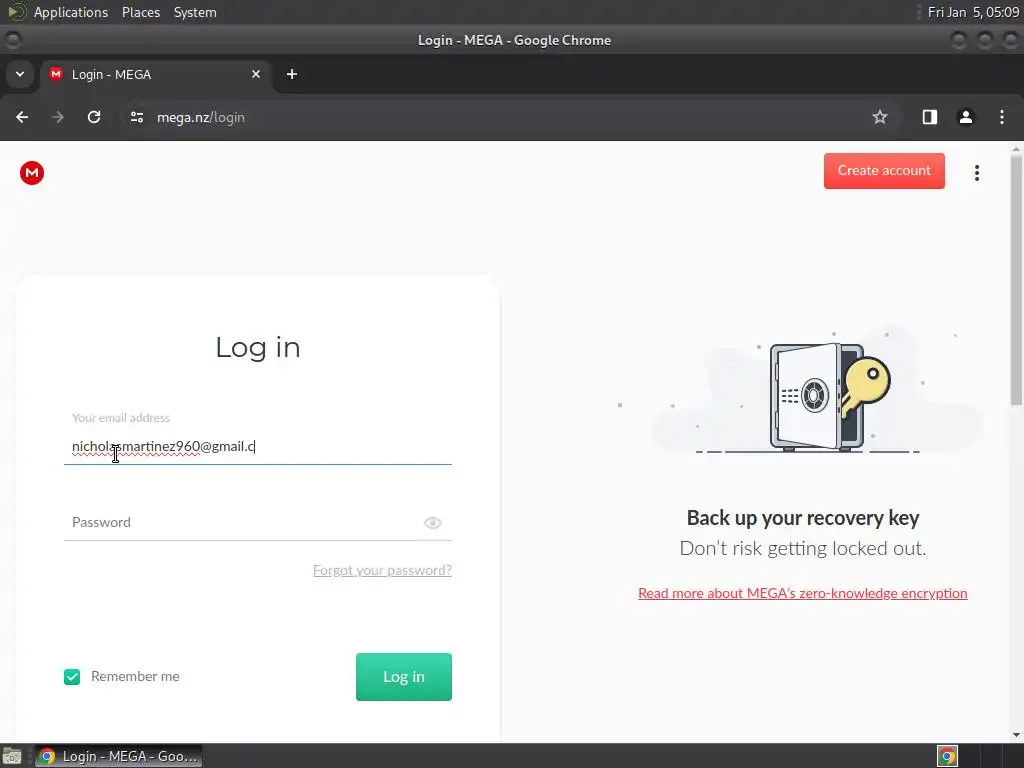Viewport: 1024px width, 768px height.
Task: Click the page vertical scrollbar thumb
Action: pos(1016,281)
